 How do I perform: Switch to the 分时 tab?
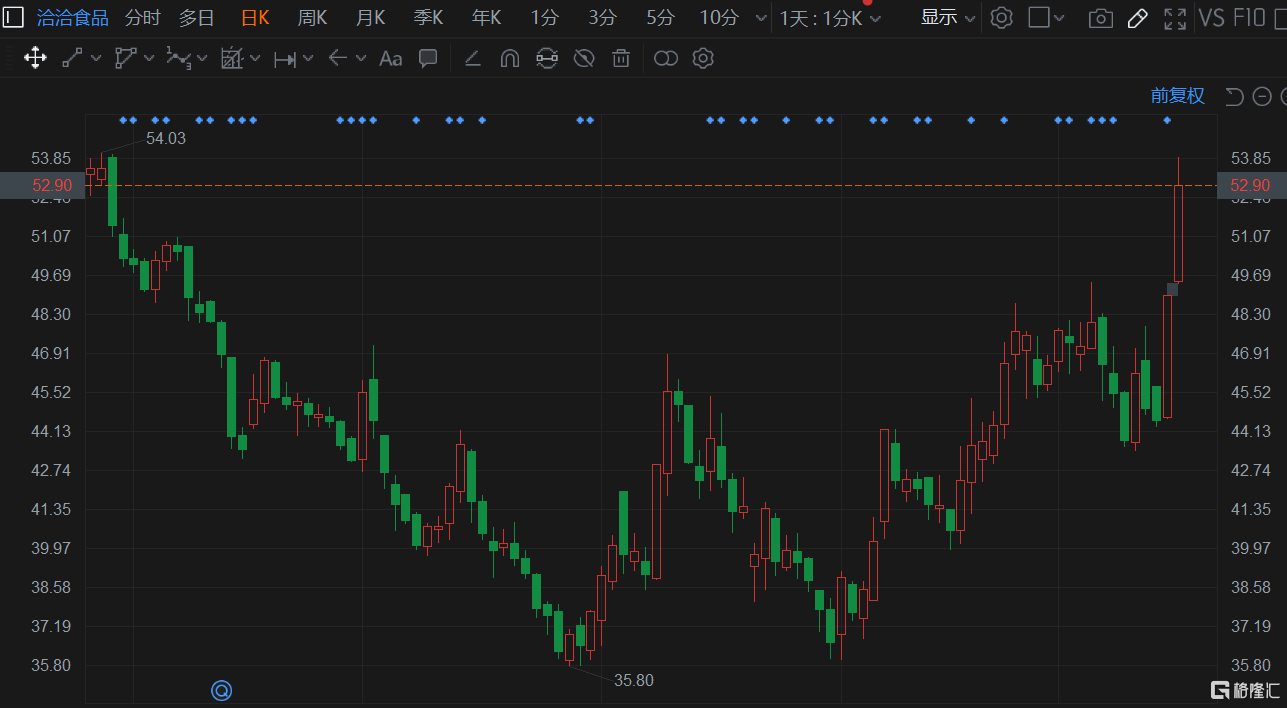(142, 18)
